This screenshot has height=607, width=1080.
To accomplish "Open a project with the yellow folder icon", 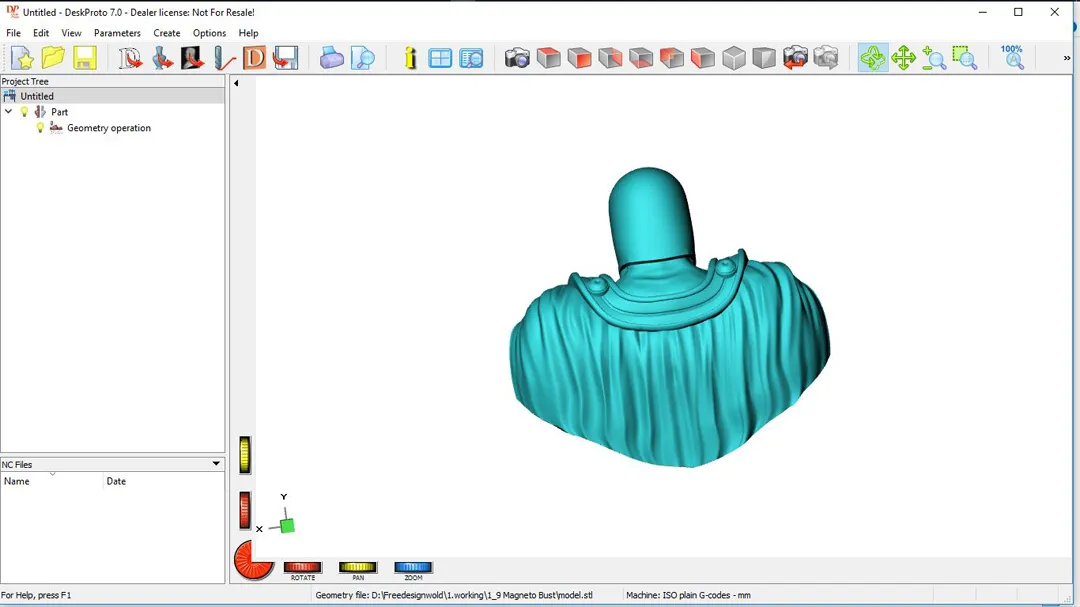I will point(53,58).
